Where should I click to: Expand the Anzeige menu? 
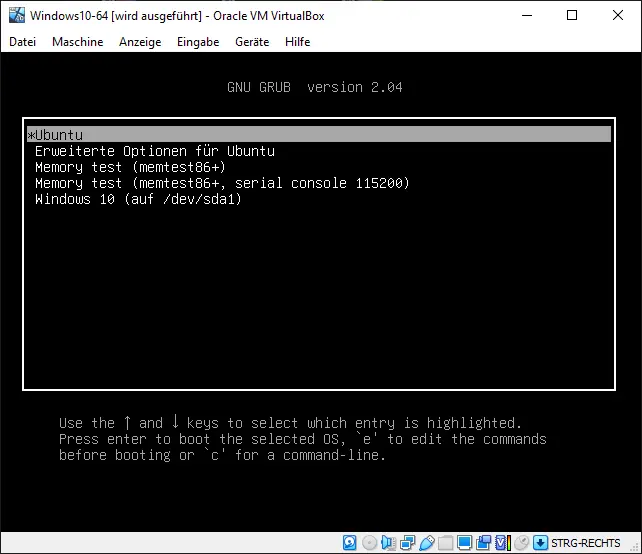tap(139, 42)
